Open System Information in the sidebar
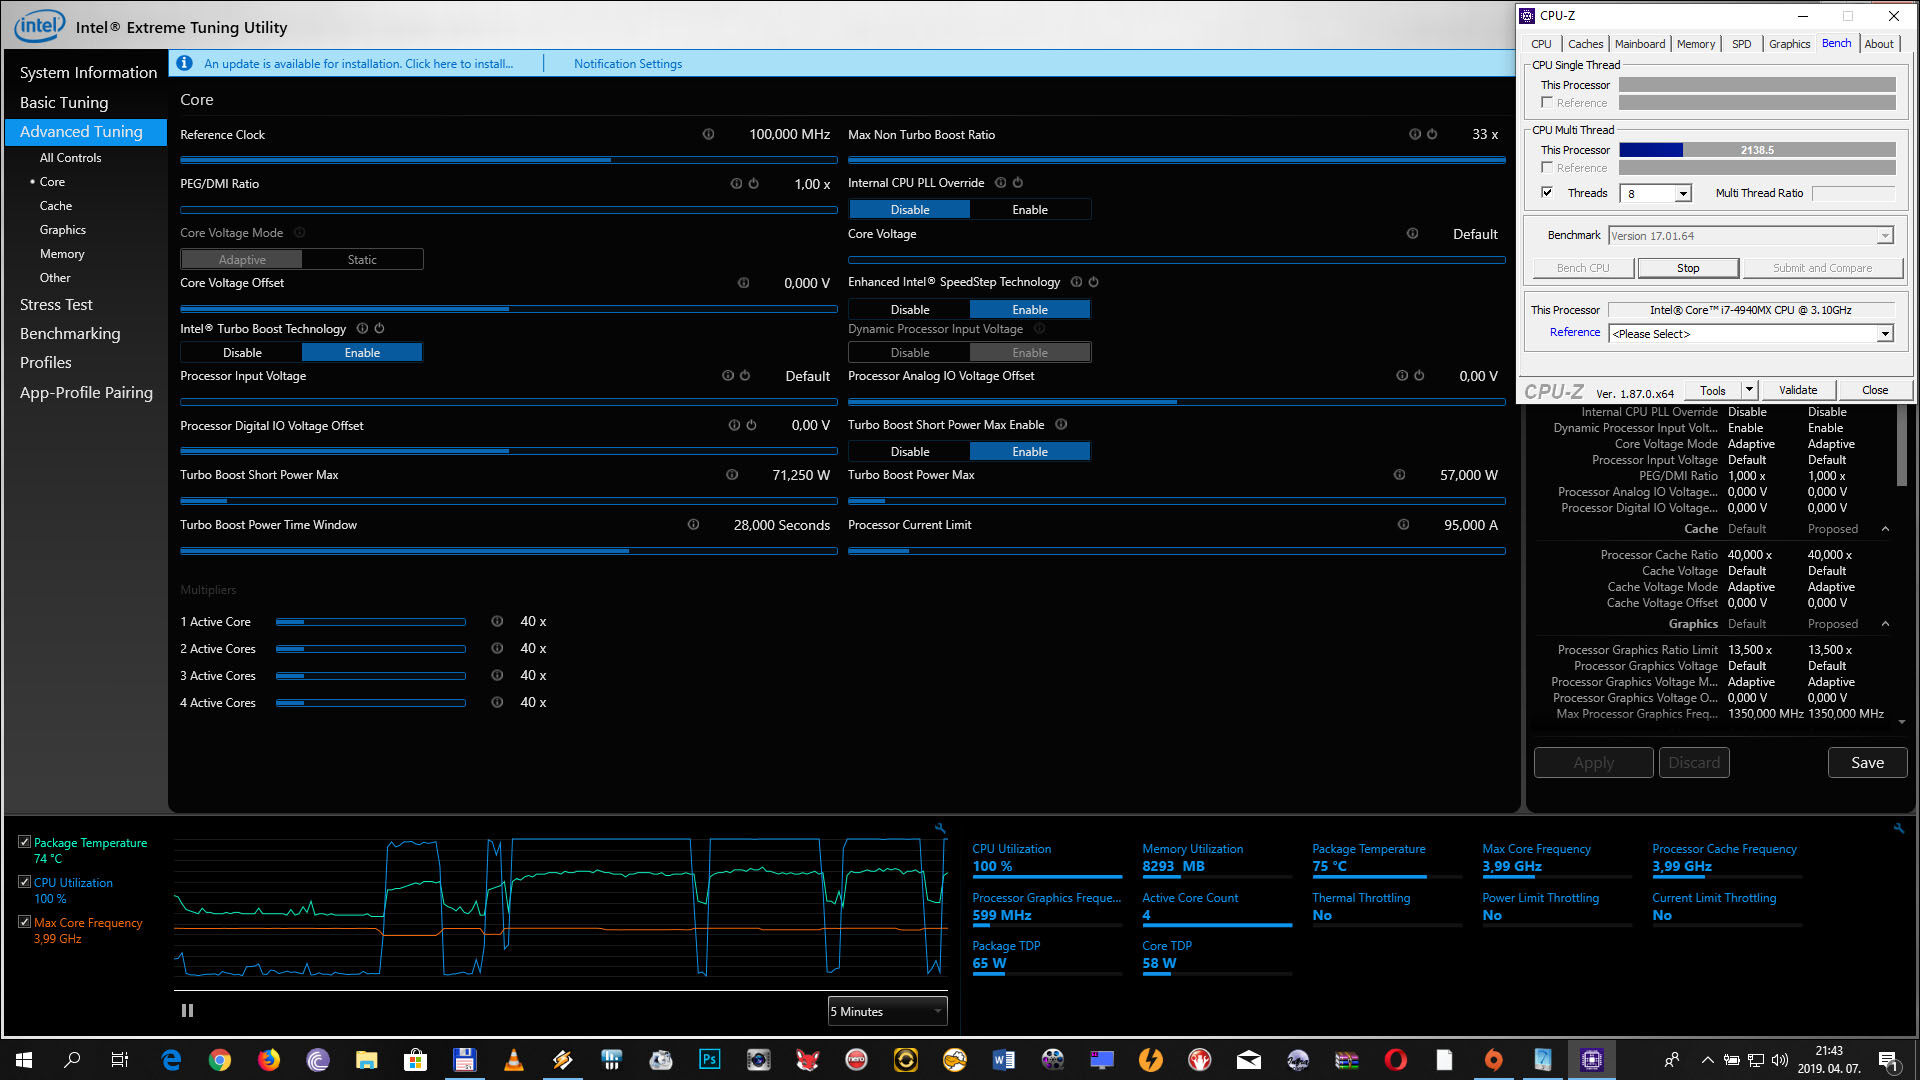1920x1080 pixels. click(88, 73)
